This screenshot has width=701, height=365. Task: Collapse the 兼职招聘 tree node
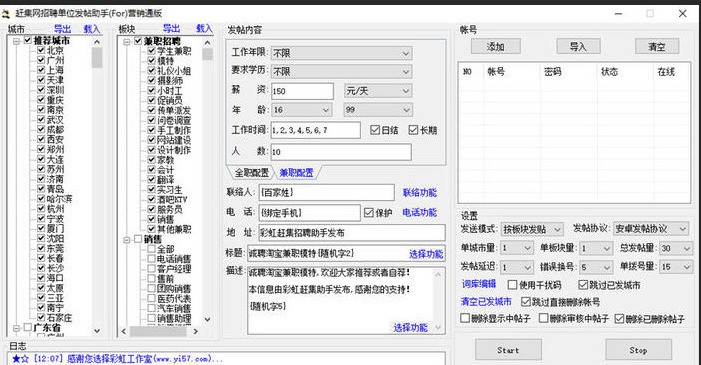tap(127, 41)
